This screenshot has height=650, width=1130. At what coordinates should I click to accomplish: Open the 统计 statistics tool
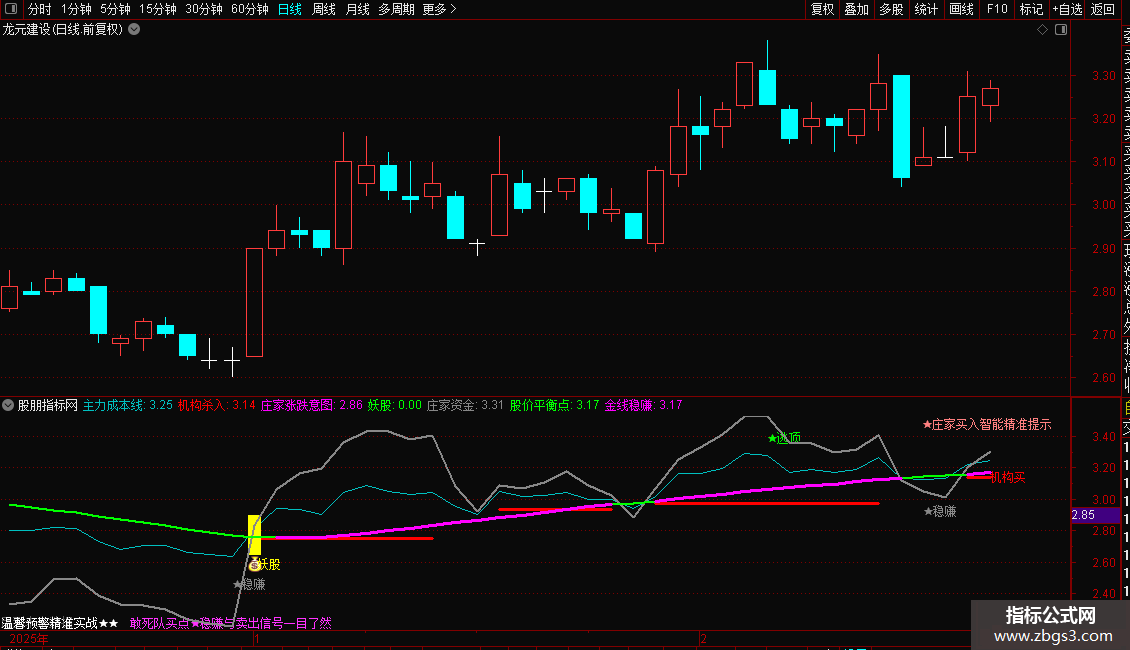tap(926, 9)
